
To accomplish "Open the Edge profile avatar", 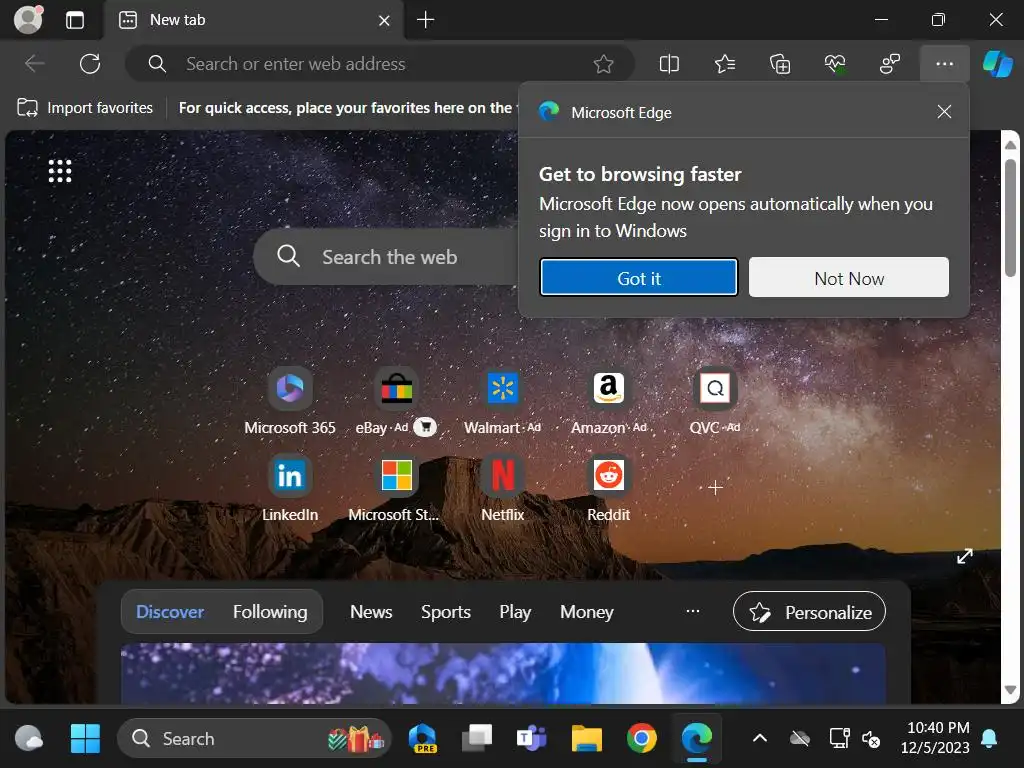I will click(29, 20).
